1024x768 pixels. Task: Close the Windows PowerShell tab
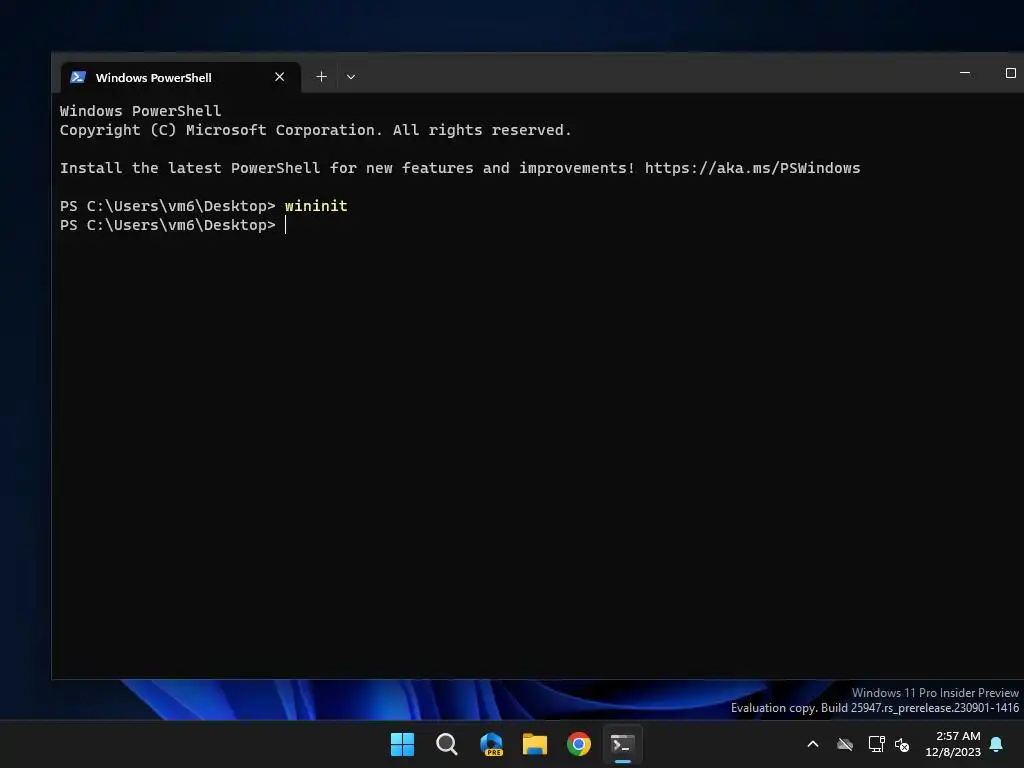point(280,77)
